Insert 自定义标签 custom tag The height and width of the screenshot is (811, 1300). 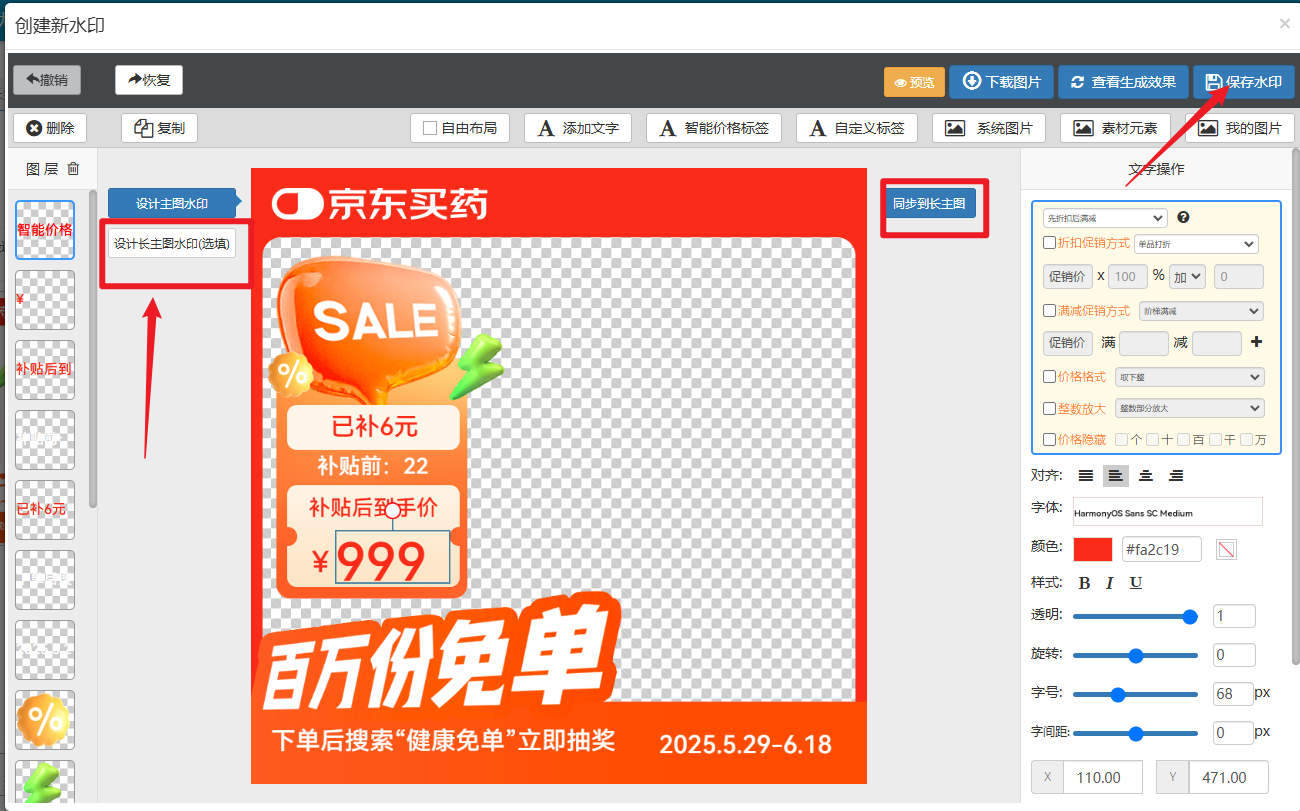point(858,128)
